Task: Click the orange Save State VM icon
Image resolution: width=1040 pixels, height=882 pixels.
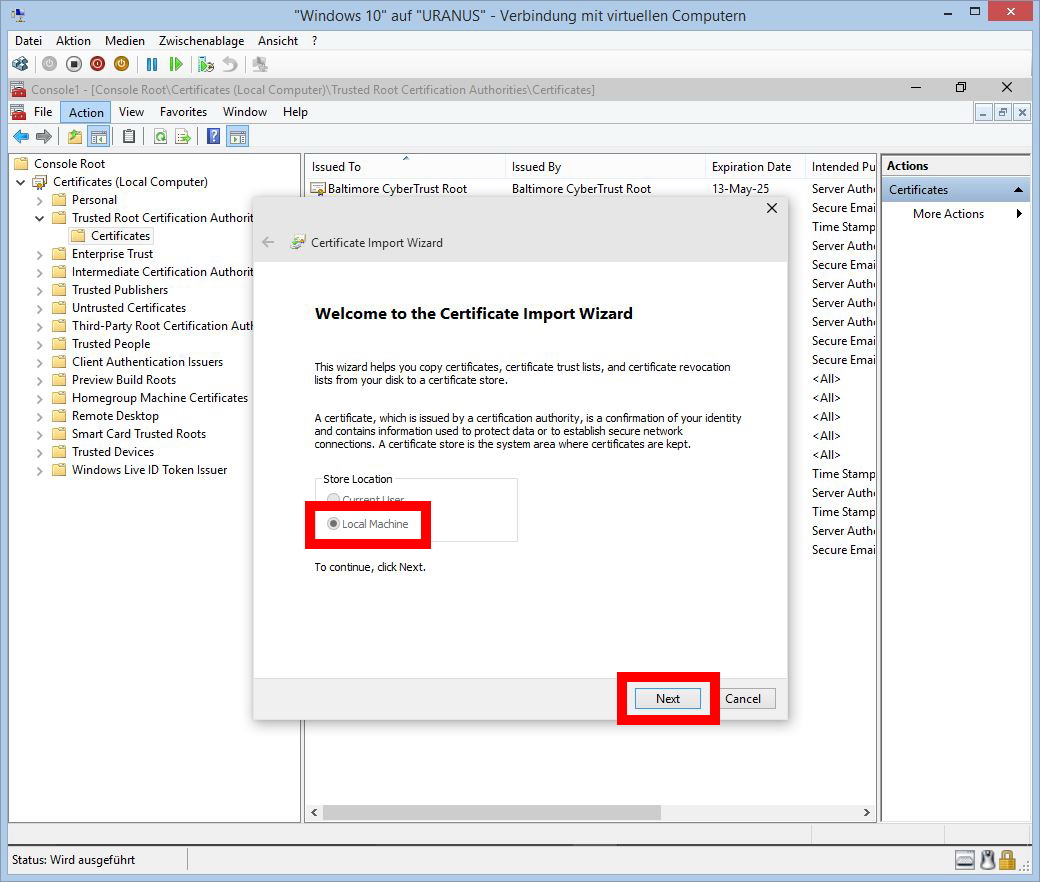Action: [121, 64]
